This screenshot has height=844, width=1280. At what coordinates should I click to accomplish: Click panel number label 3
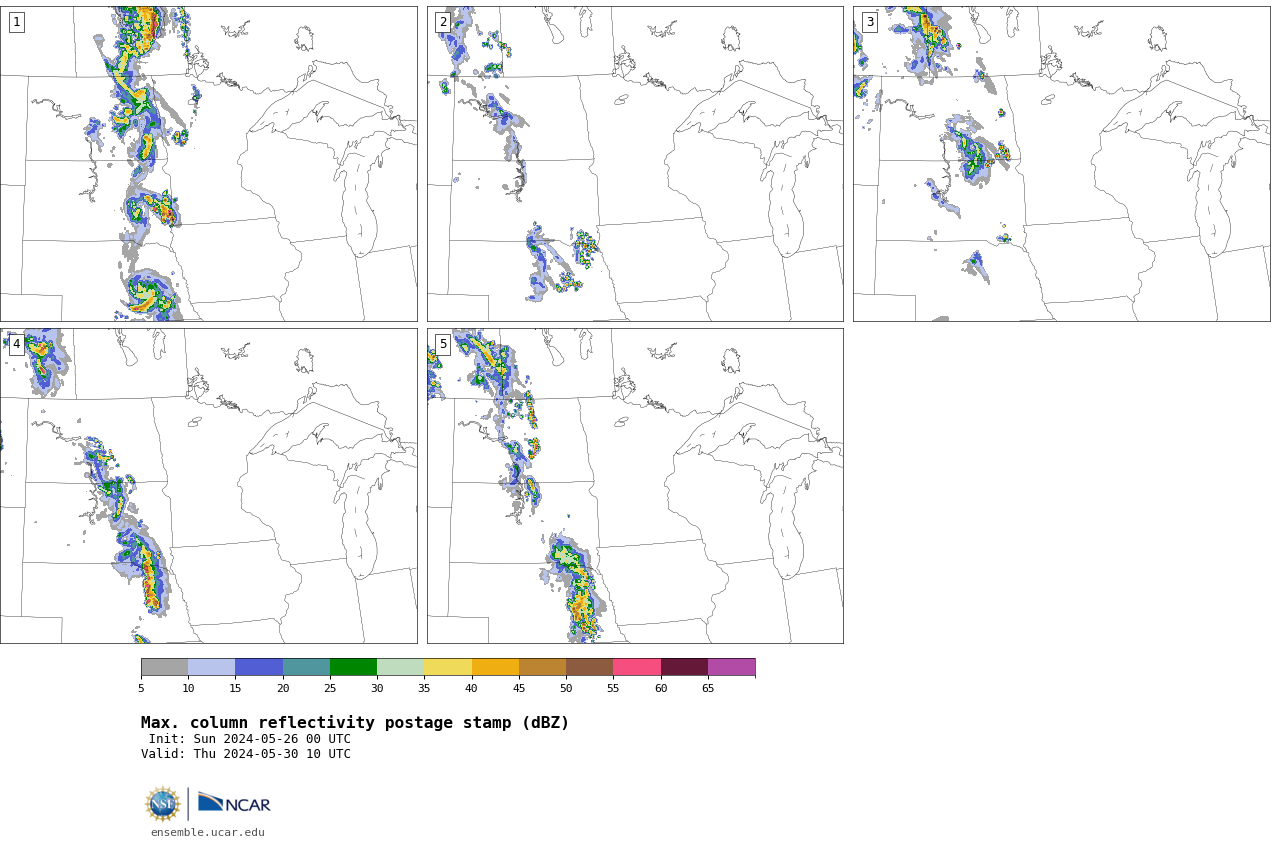tap(869, 22)
